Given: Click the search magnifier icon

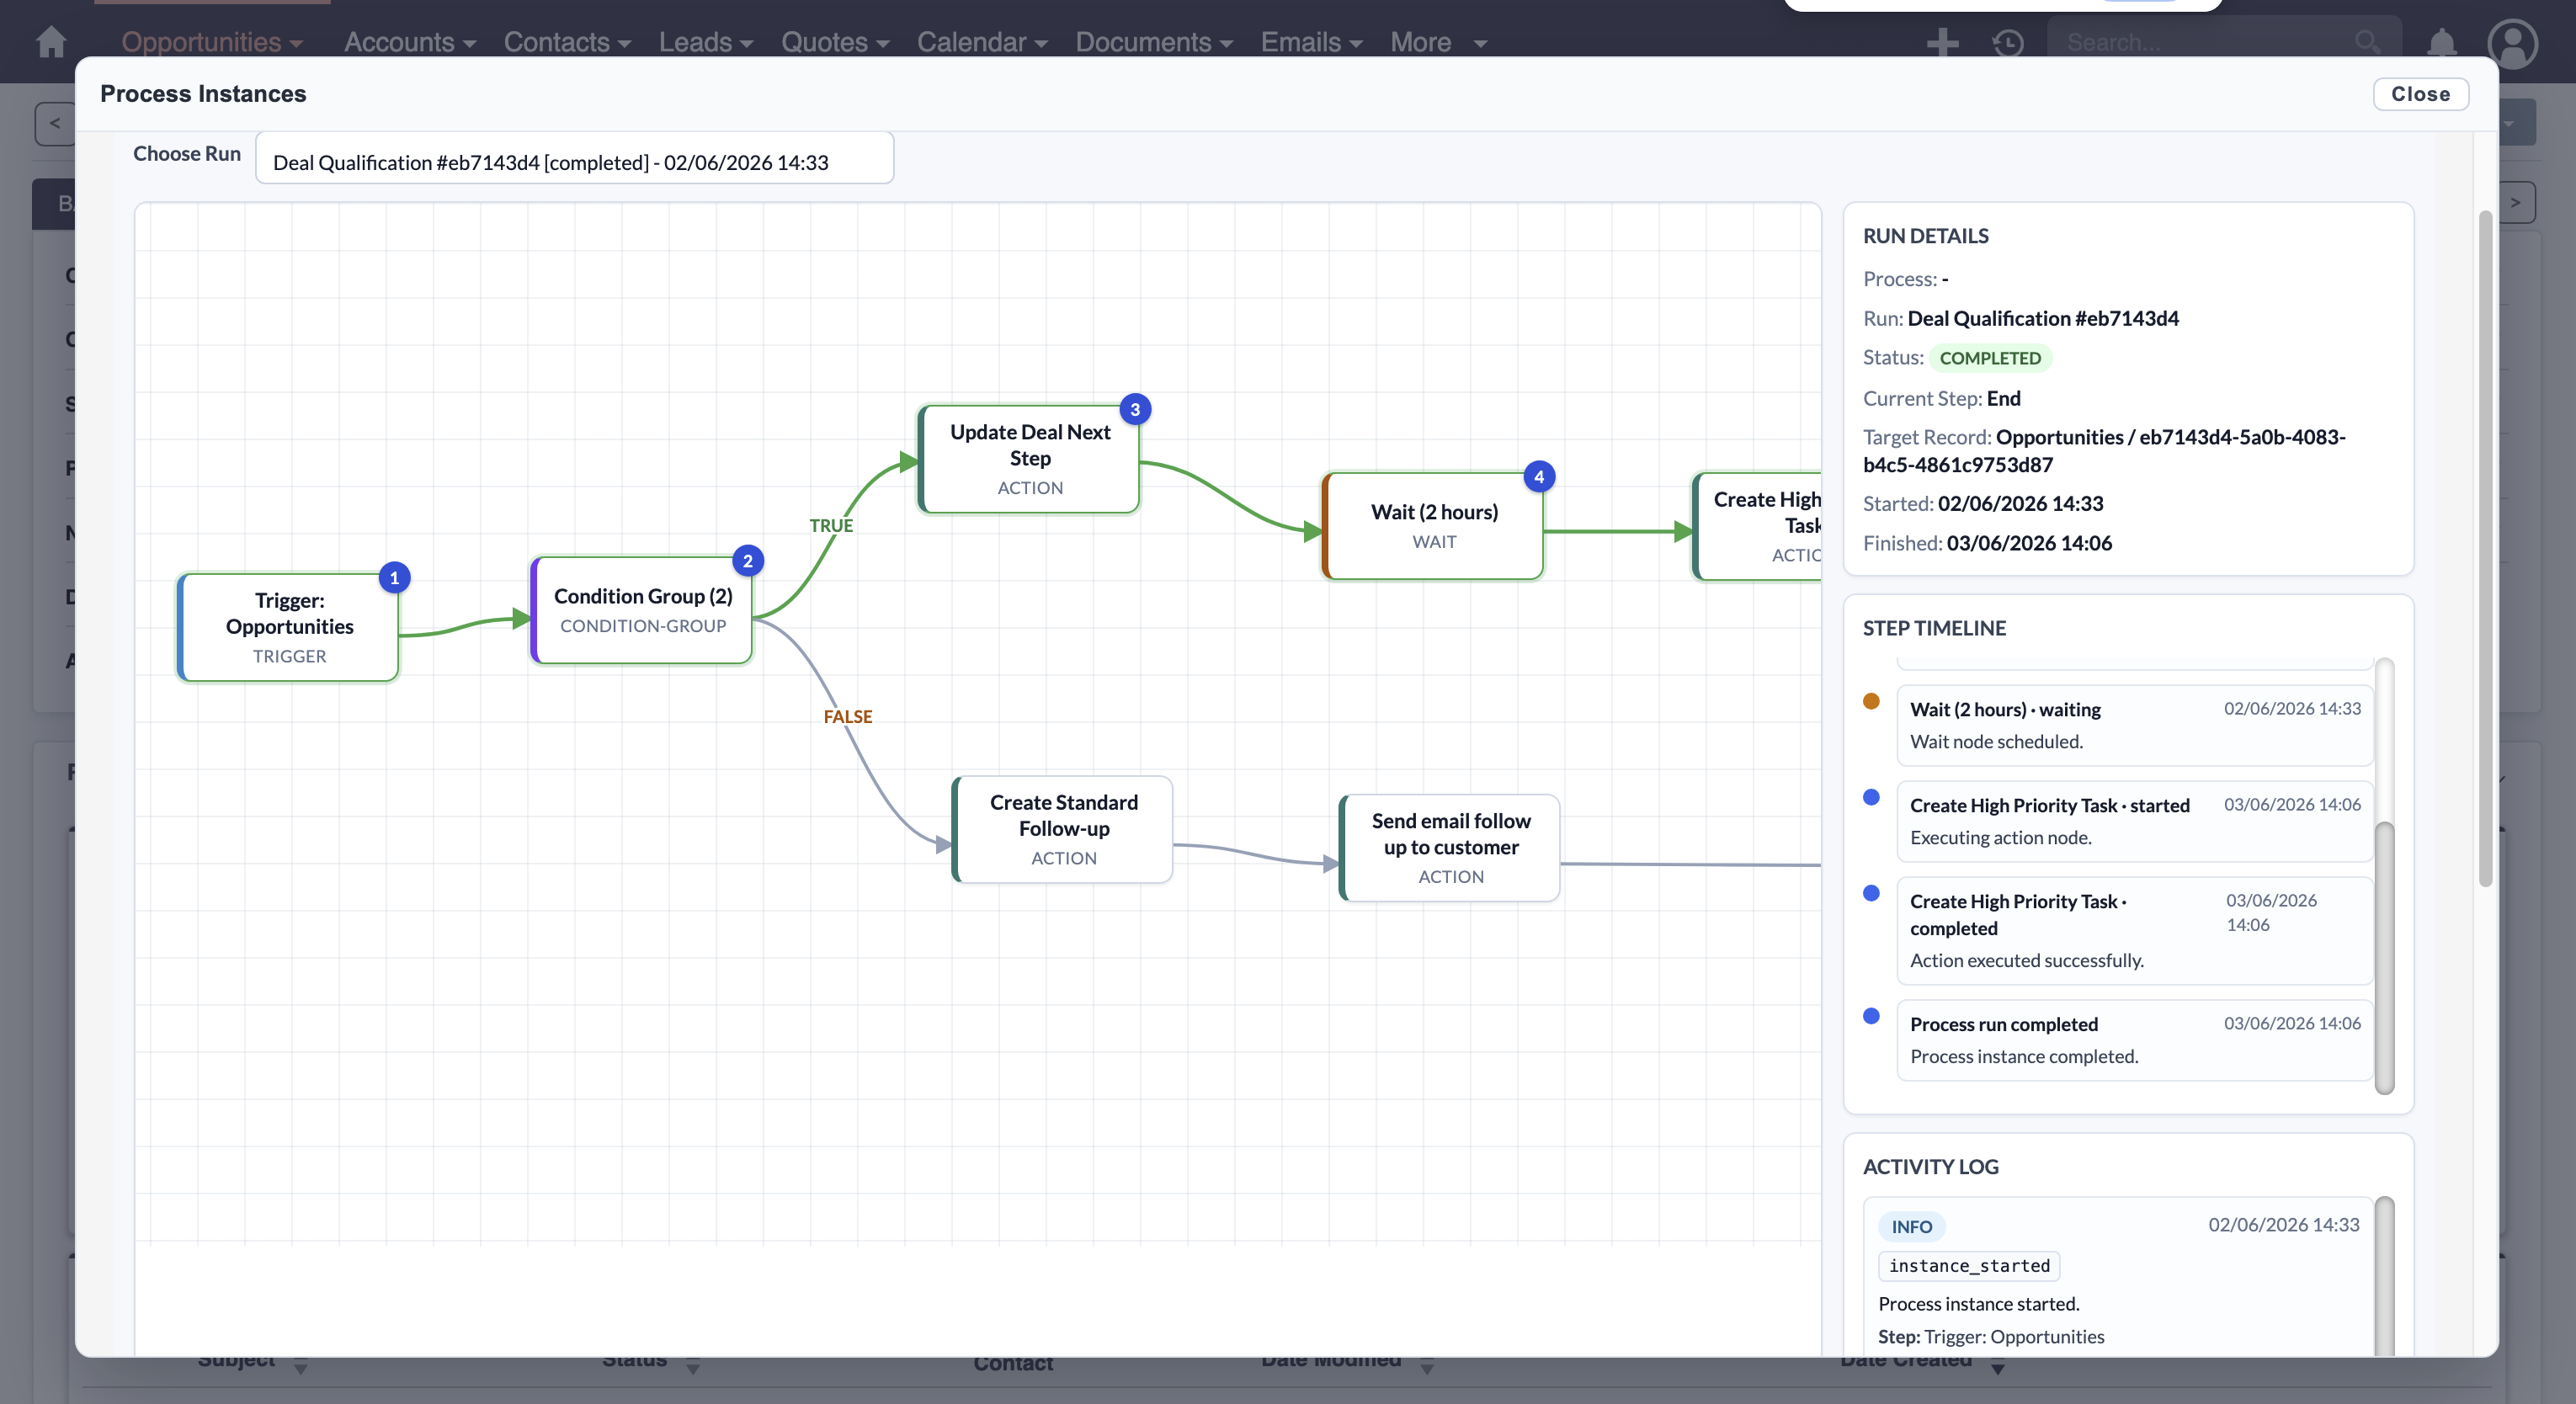Looking at the screenshot, I should pos(2367,42).
